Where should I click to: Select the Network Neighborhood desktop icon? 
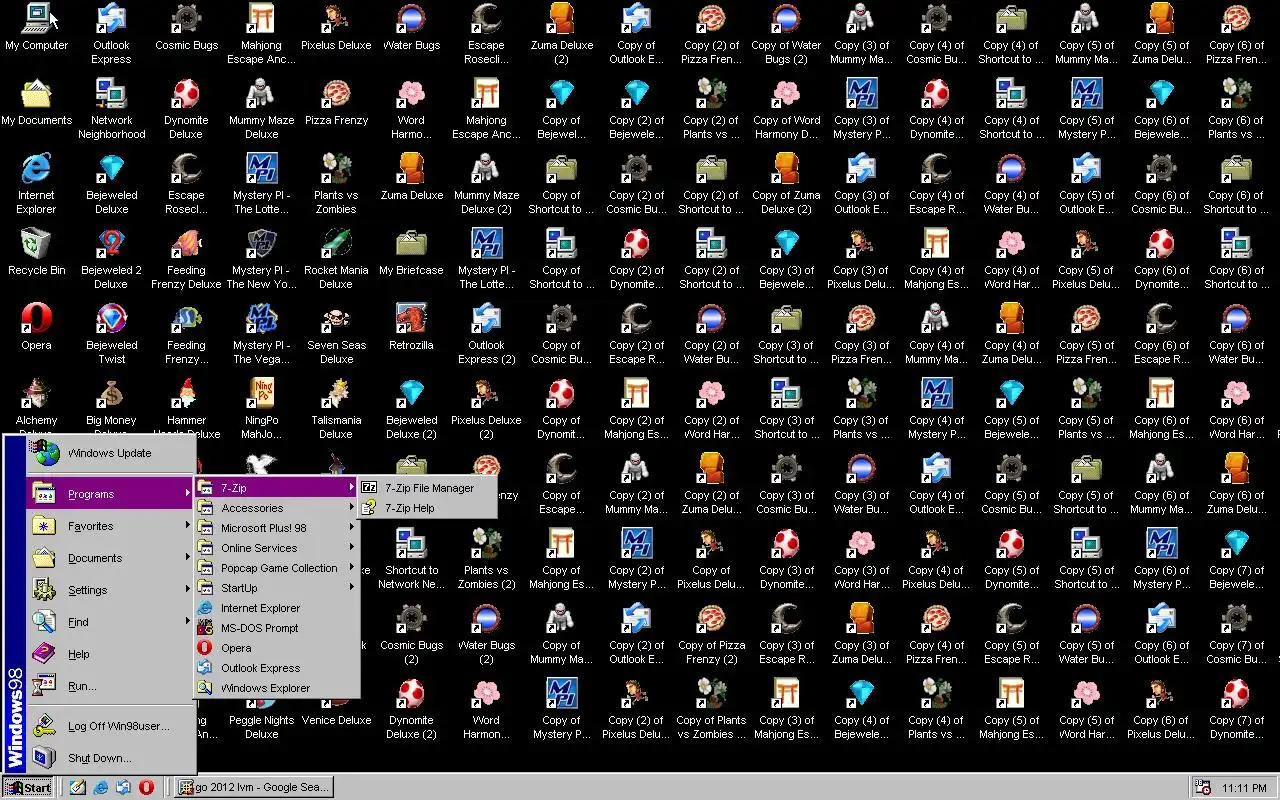click(x=111, y=109)
